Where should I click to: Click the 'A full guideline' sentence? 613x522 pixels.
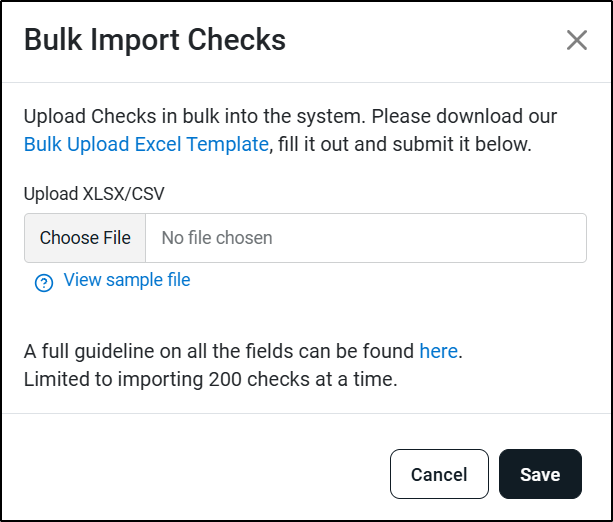coord(243,351)
